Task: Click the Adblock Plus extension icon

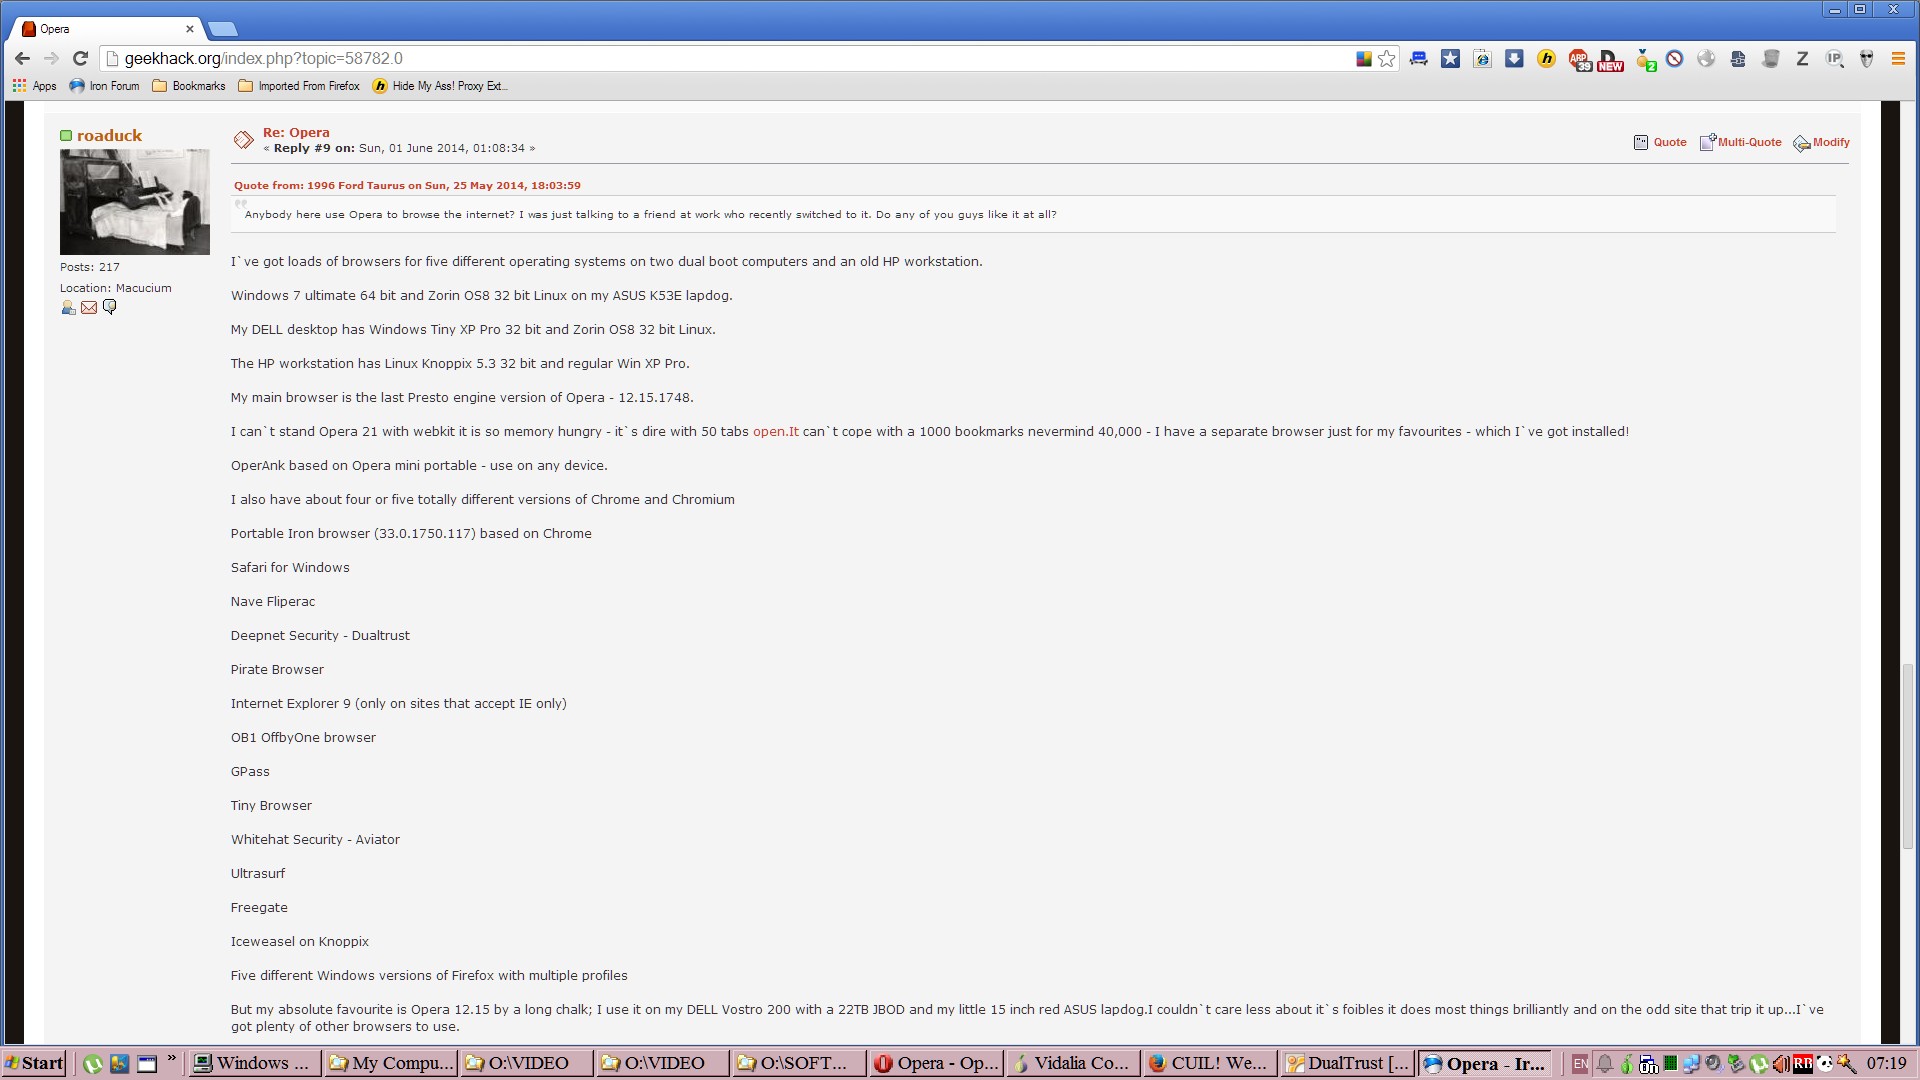Action: 1579,59
